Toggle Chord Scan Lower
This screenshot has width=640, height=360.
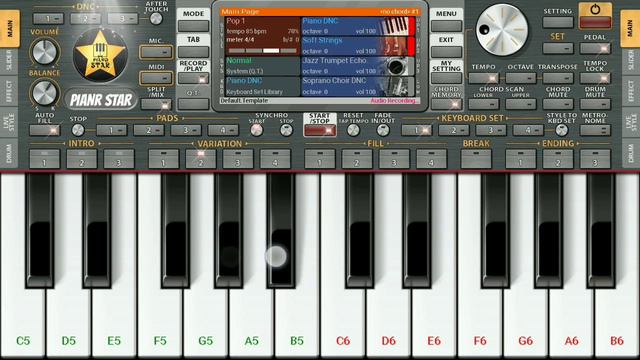coord(484,104)
